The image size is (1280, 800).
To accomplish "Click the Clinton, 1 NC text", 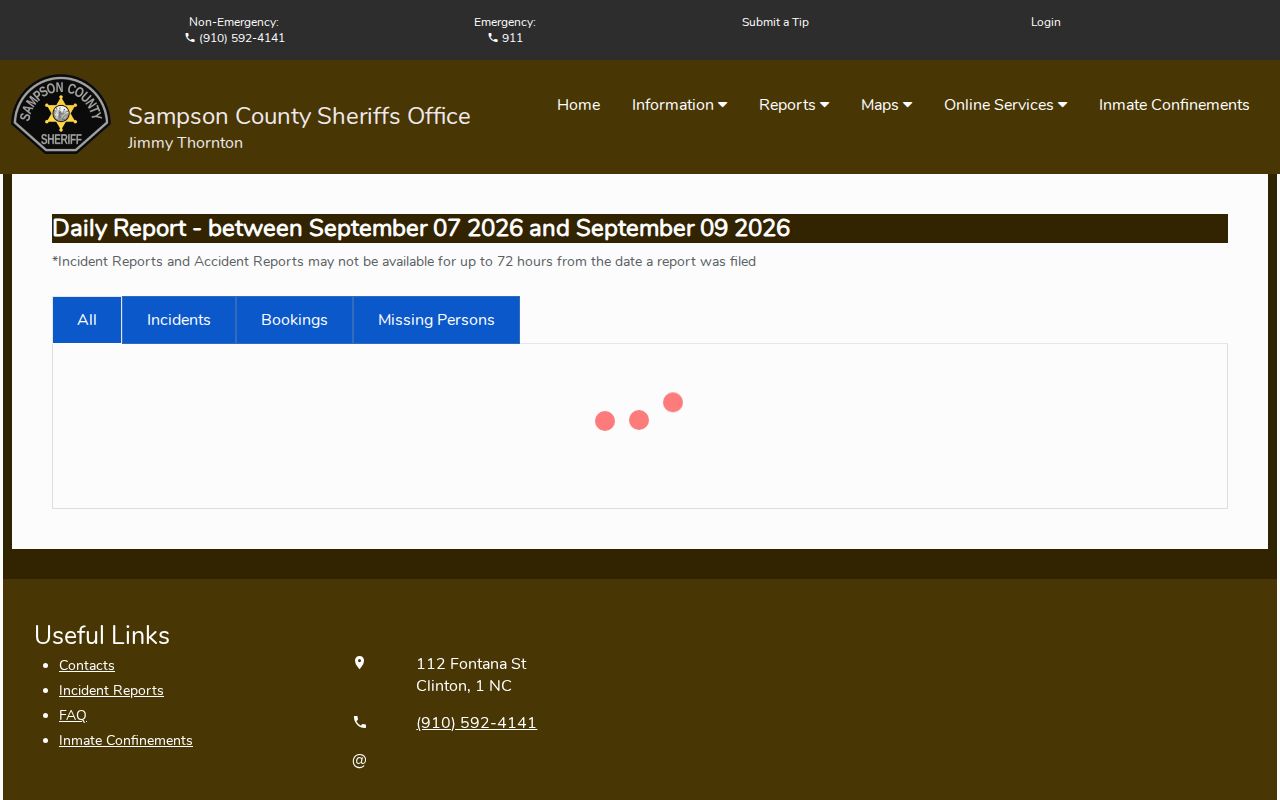I will coord(464,686).
